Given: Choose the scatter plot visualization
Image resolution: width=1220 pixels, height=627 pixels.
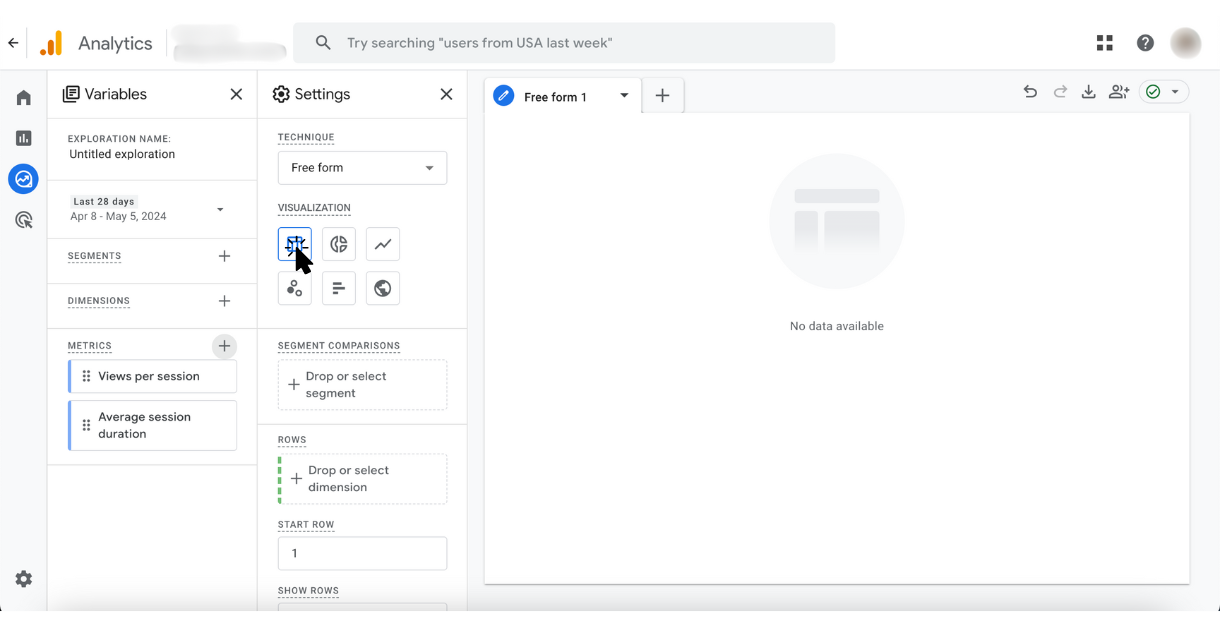Looking at the screenshot, I should [295, 289].
